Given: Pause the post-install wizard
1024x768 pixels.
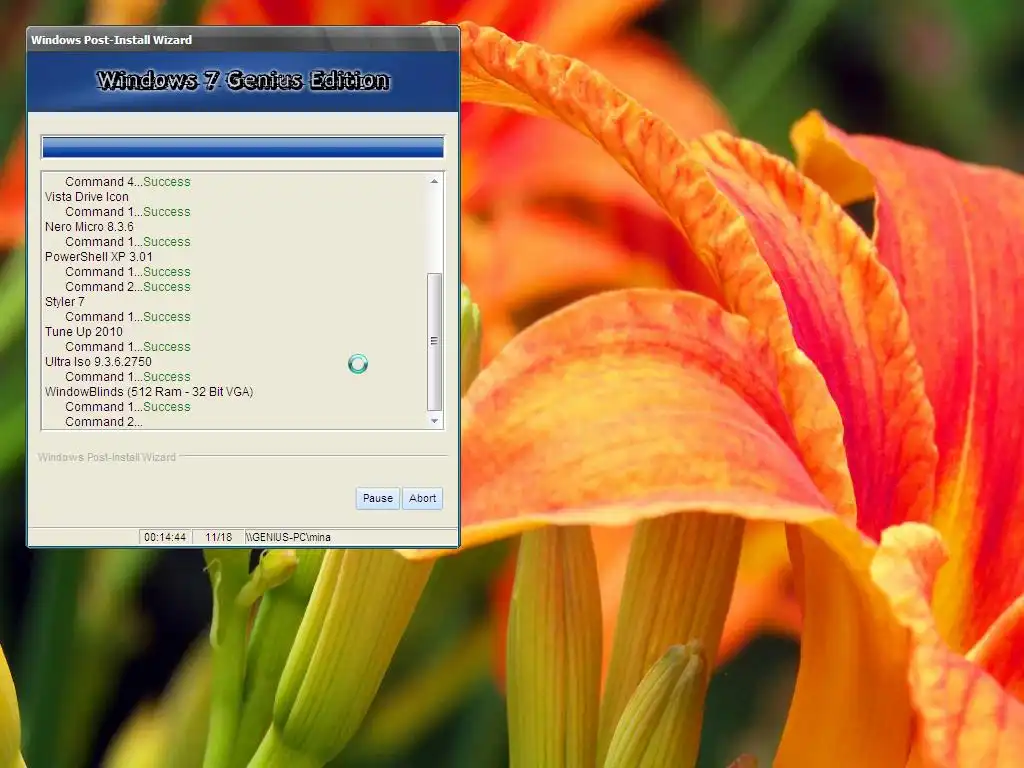Looking at the screenshot, I should click(x=377, y=498).
